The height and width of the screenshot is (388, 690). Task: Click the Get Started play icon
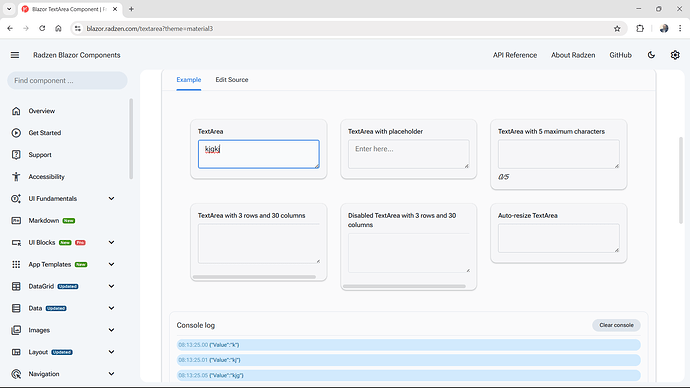click(16, 133)
